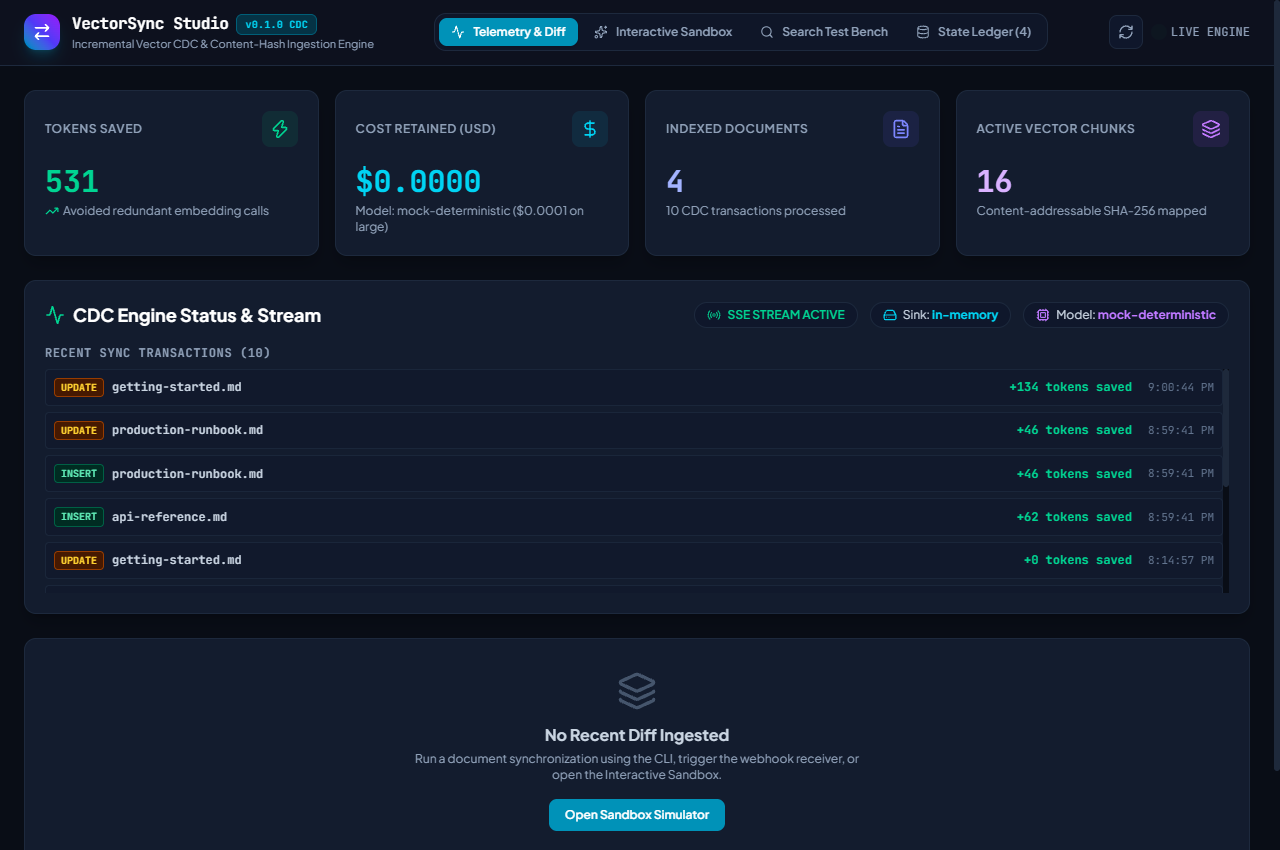Viewport: 1280px width, 850px height.
Task: Click the INSERT badge on api-reference.md
Action: (79, 517)
